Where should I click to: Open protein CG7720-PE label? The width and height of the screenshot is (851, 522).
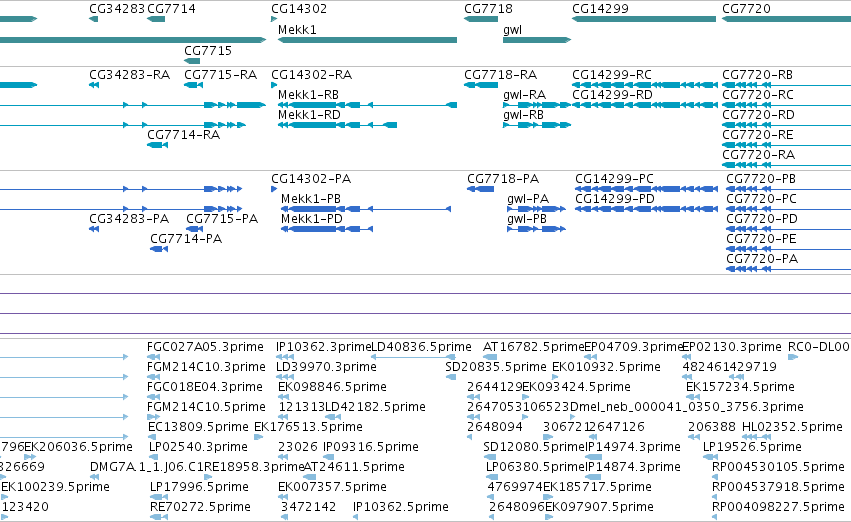point(761,239)
